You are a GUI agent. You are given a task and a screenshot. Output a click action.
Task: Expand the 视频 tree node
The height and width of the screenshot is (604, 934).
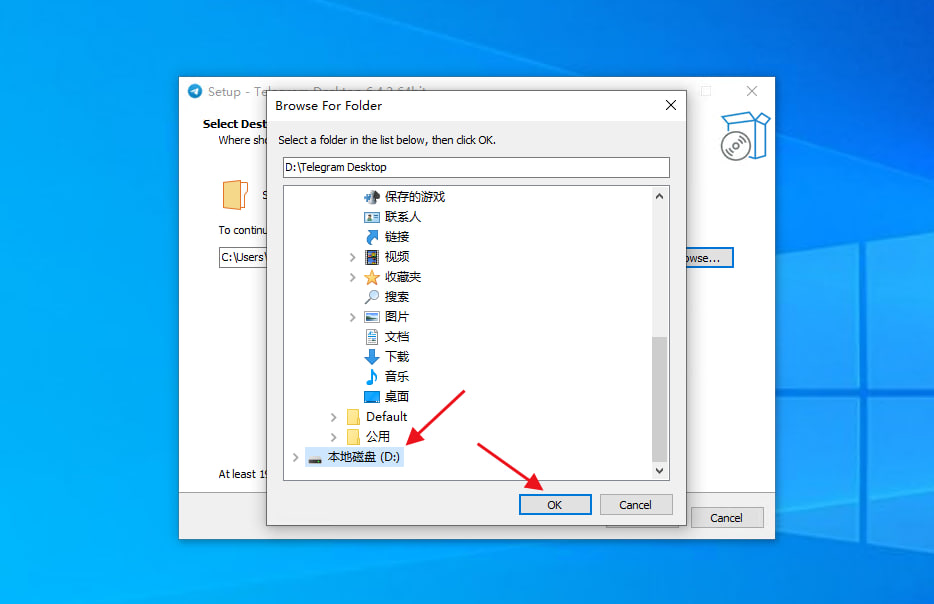pyautogui.click(x=352, y=257)
